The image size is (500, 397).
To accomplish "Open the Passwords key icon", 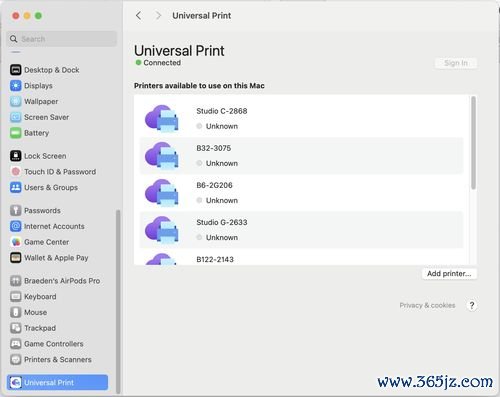I will coord(16,210).
